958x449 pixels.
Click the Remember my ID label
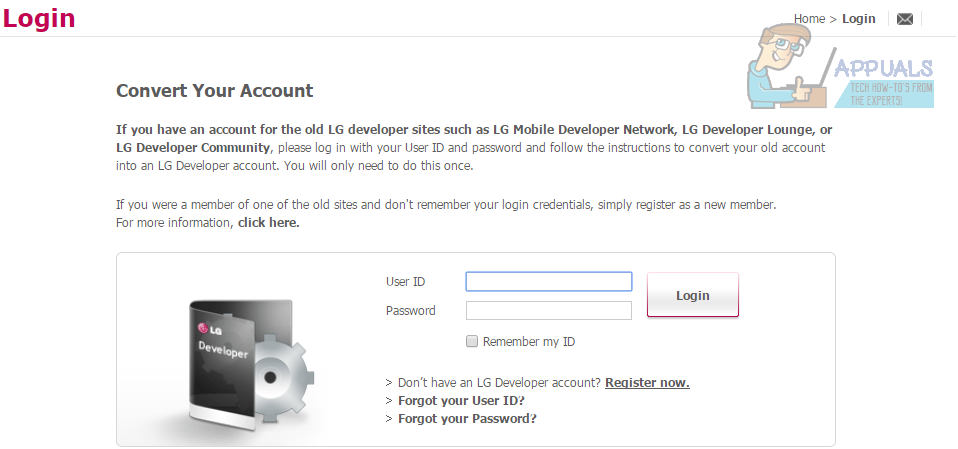pos(528,342)
